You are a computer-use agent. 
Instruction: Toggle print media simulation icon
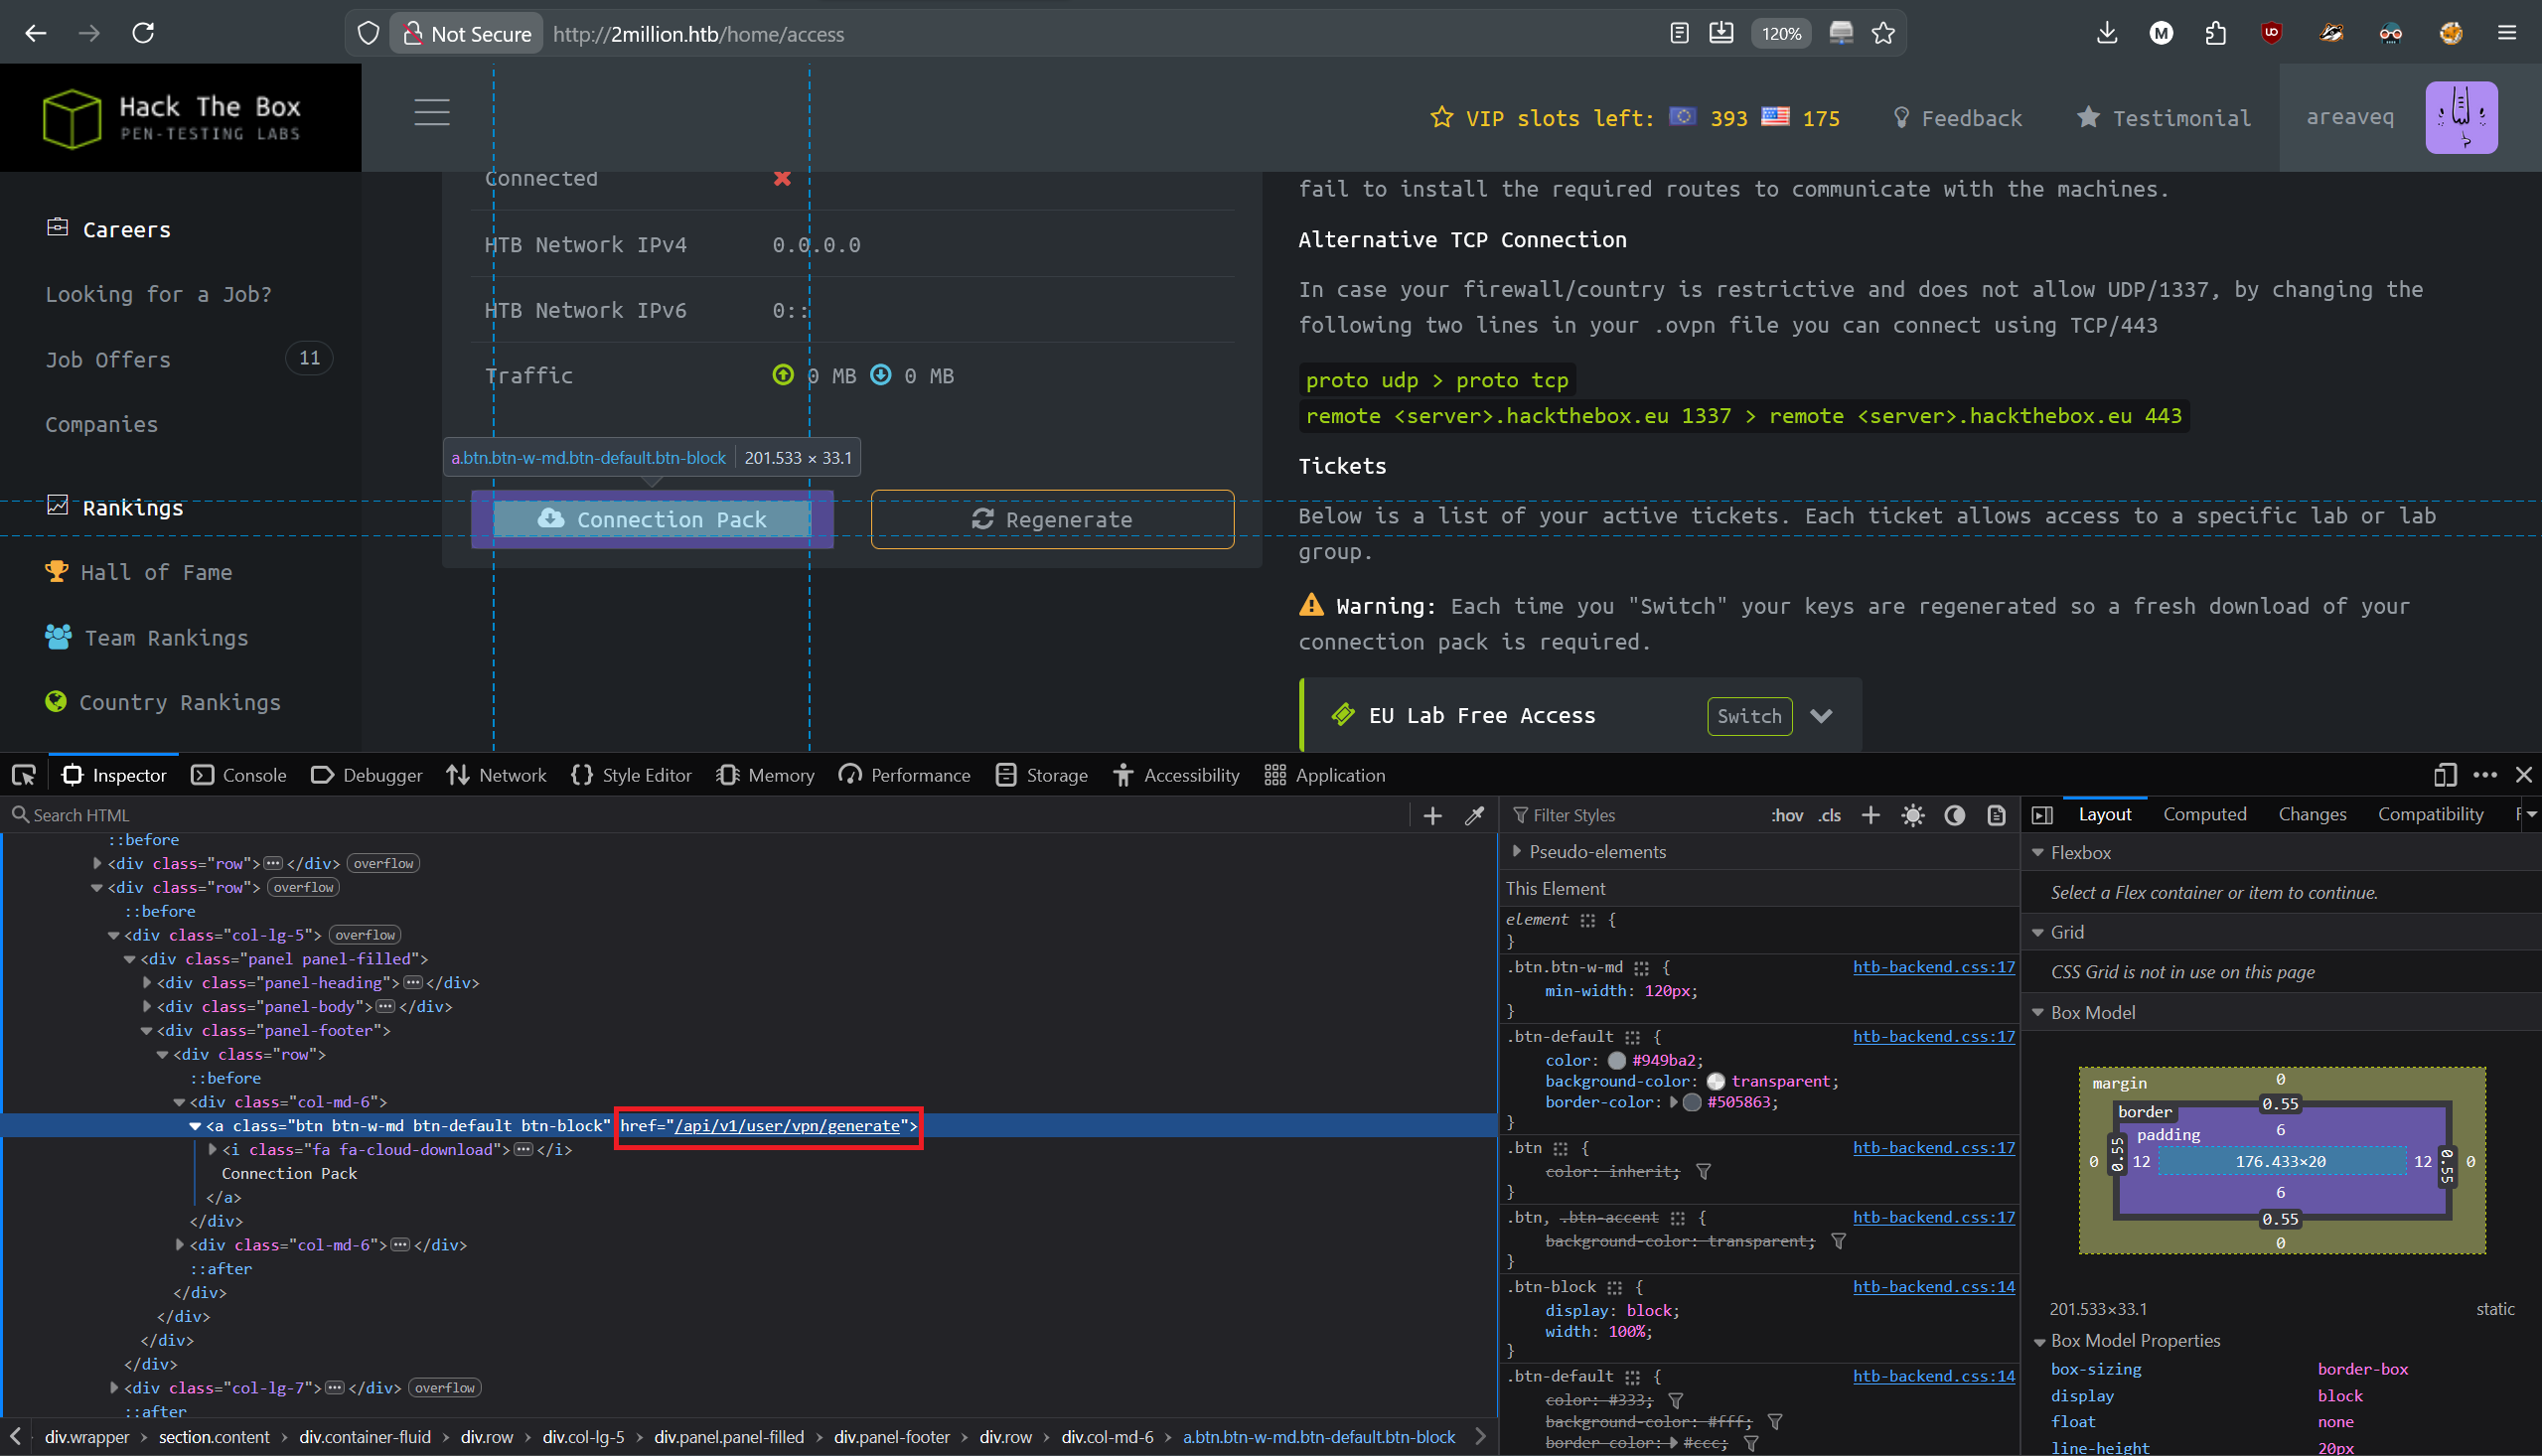1997,815
